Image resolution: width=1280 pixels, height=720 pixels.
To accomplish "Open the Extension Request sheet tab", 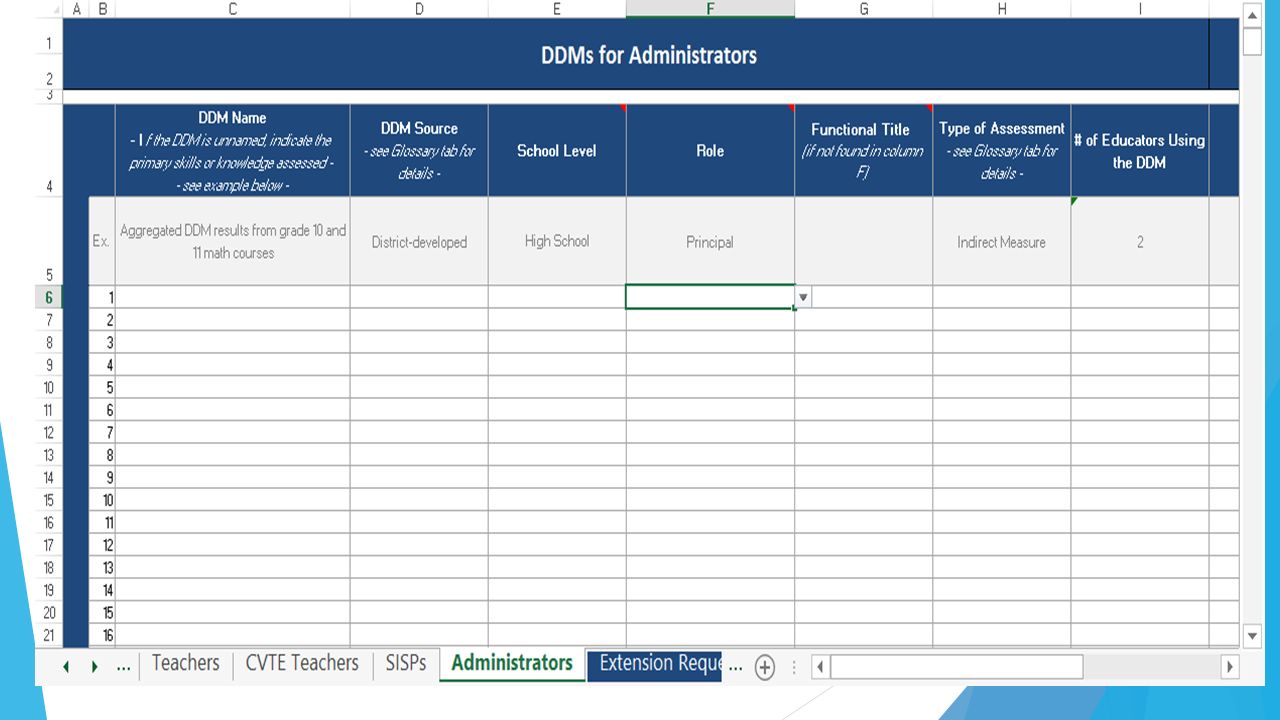I will (655, 663).
